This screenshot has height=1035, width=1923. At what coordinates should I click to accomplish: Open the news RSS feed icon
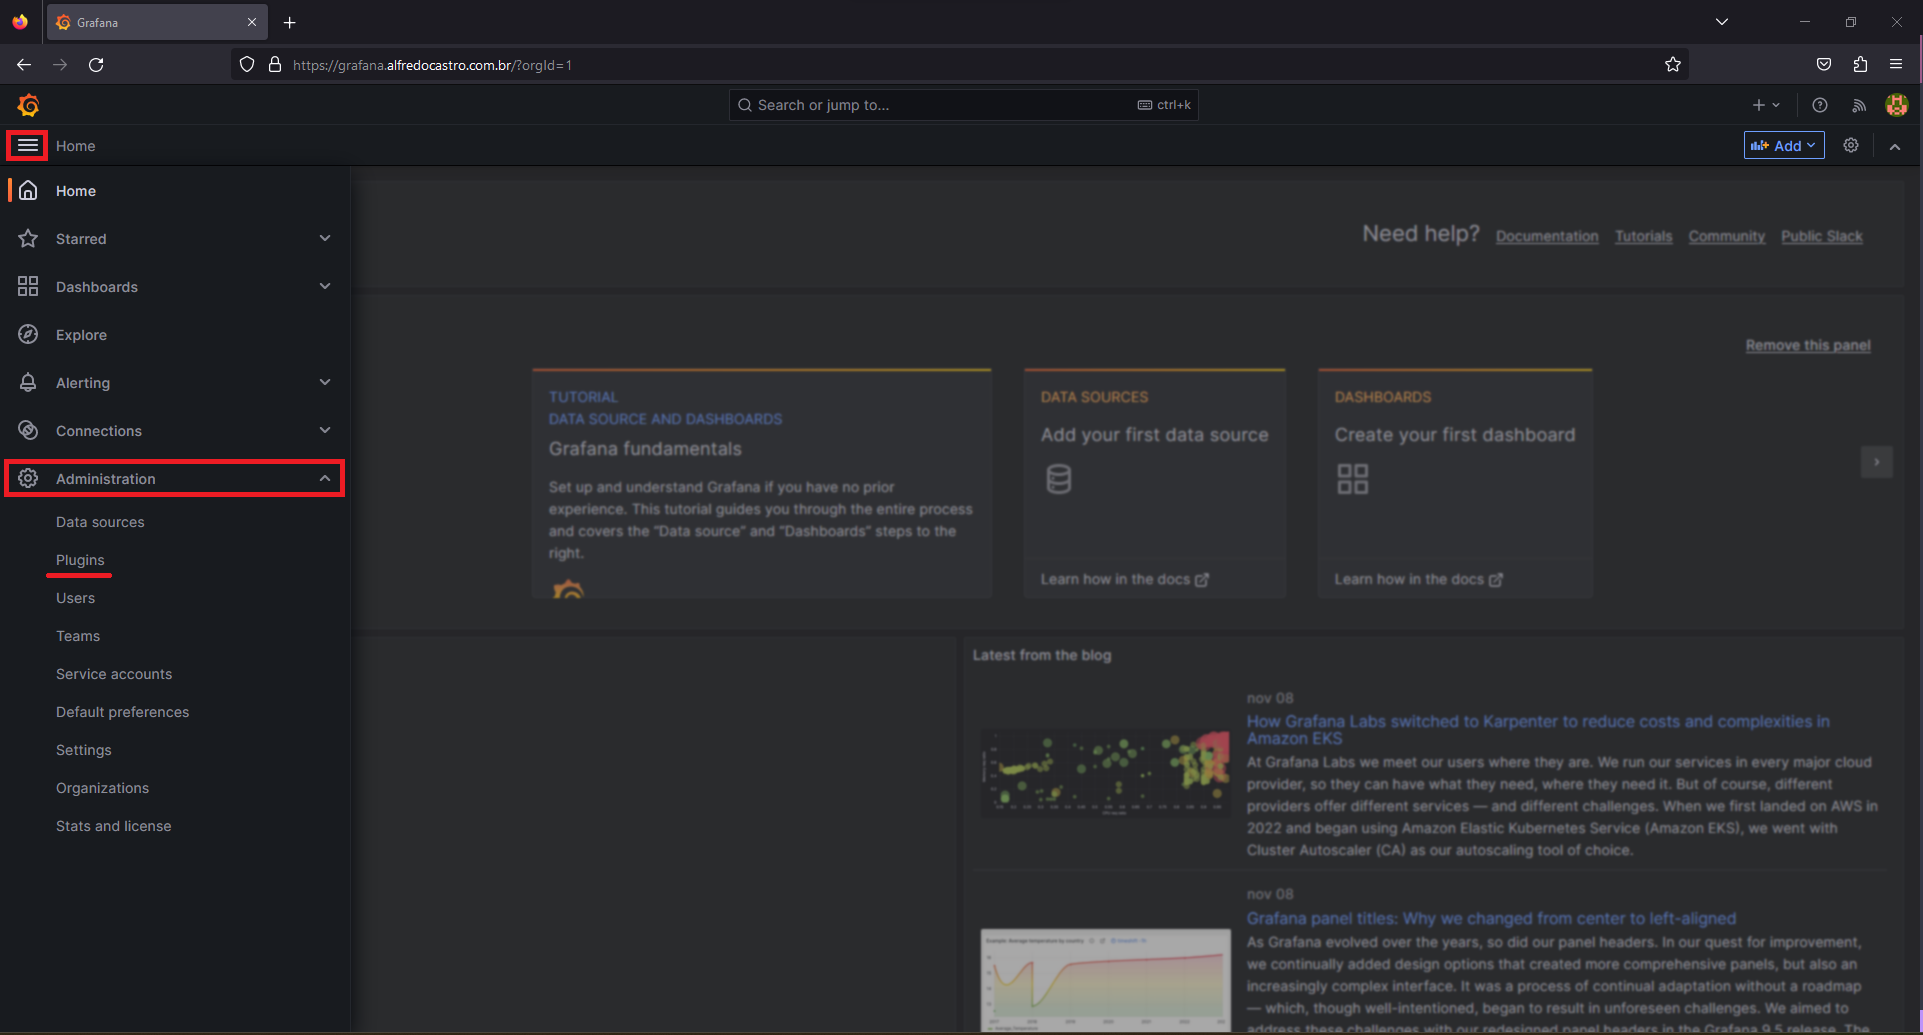pos(1859,105)
